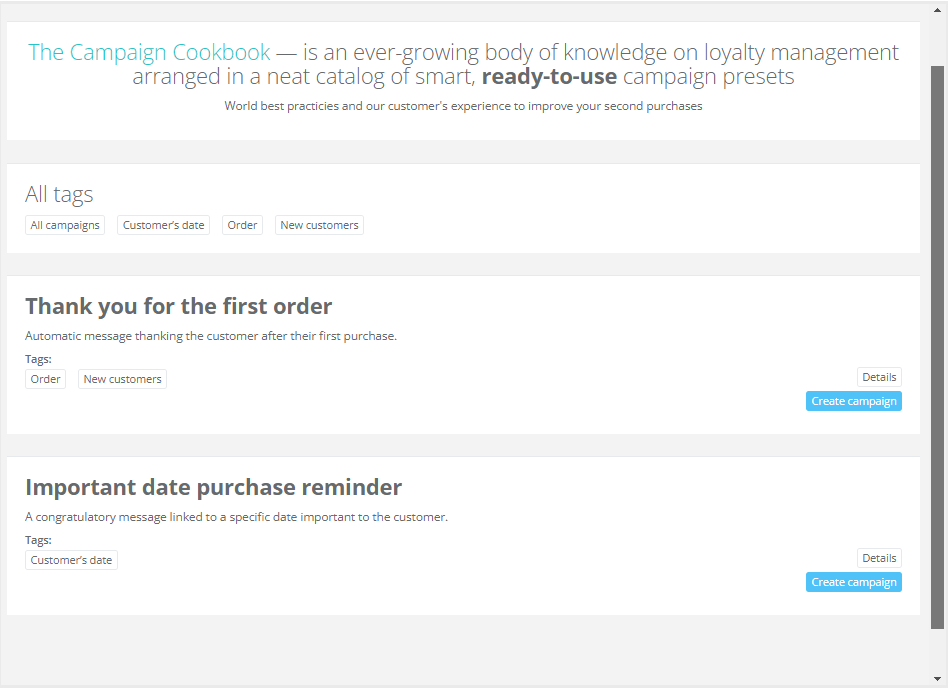
Task: Create campaign from Important date reminder preset
Action: (x=853, y=582)
